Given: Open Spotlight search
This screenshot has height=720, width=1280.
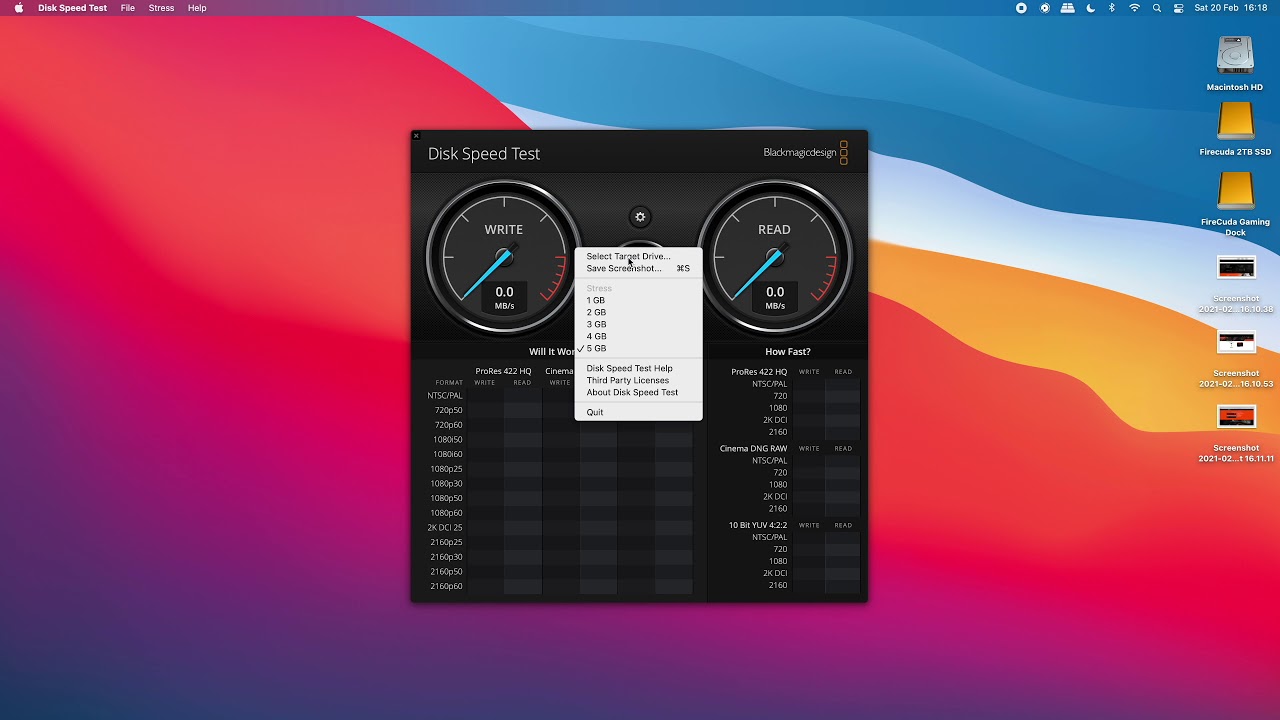Looking at the screenshot, I should tap(1157, 8).
